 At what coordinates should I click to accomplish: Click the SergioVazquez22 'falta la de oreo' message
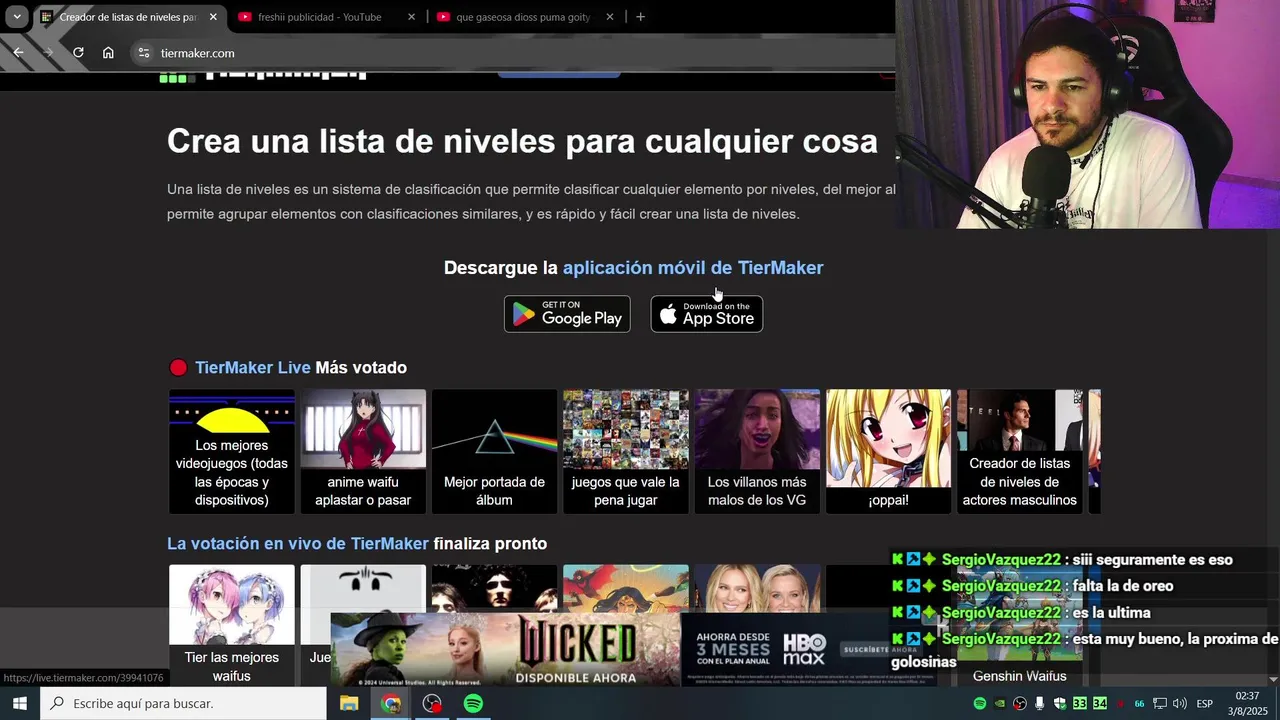[x=1034, y=586]
